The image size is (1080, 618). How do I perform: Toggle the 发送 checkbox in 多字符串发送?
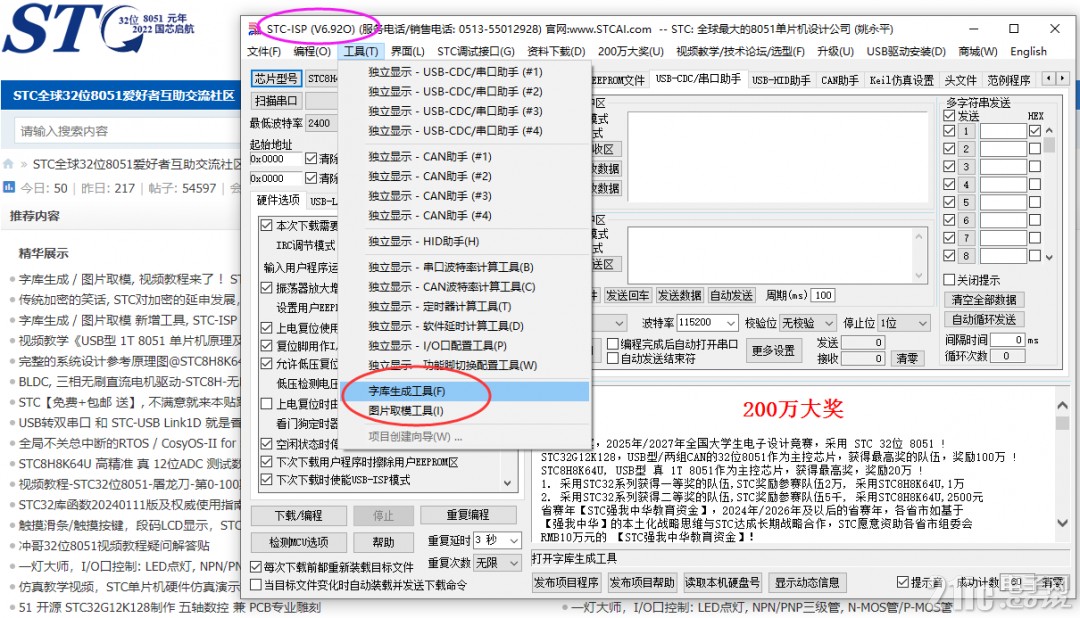pos(950,116)
